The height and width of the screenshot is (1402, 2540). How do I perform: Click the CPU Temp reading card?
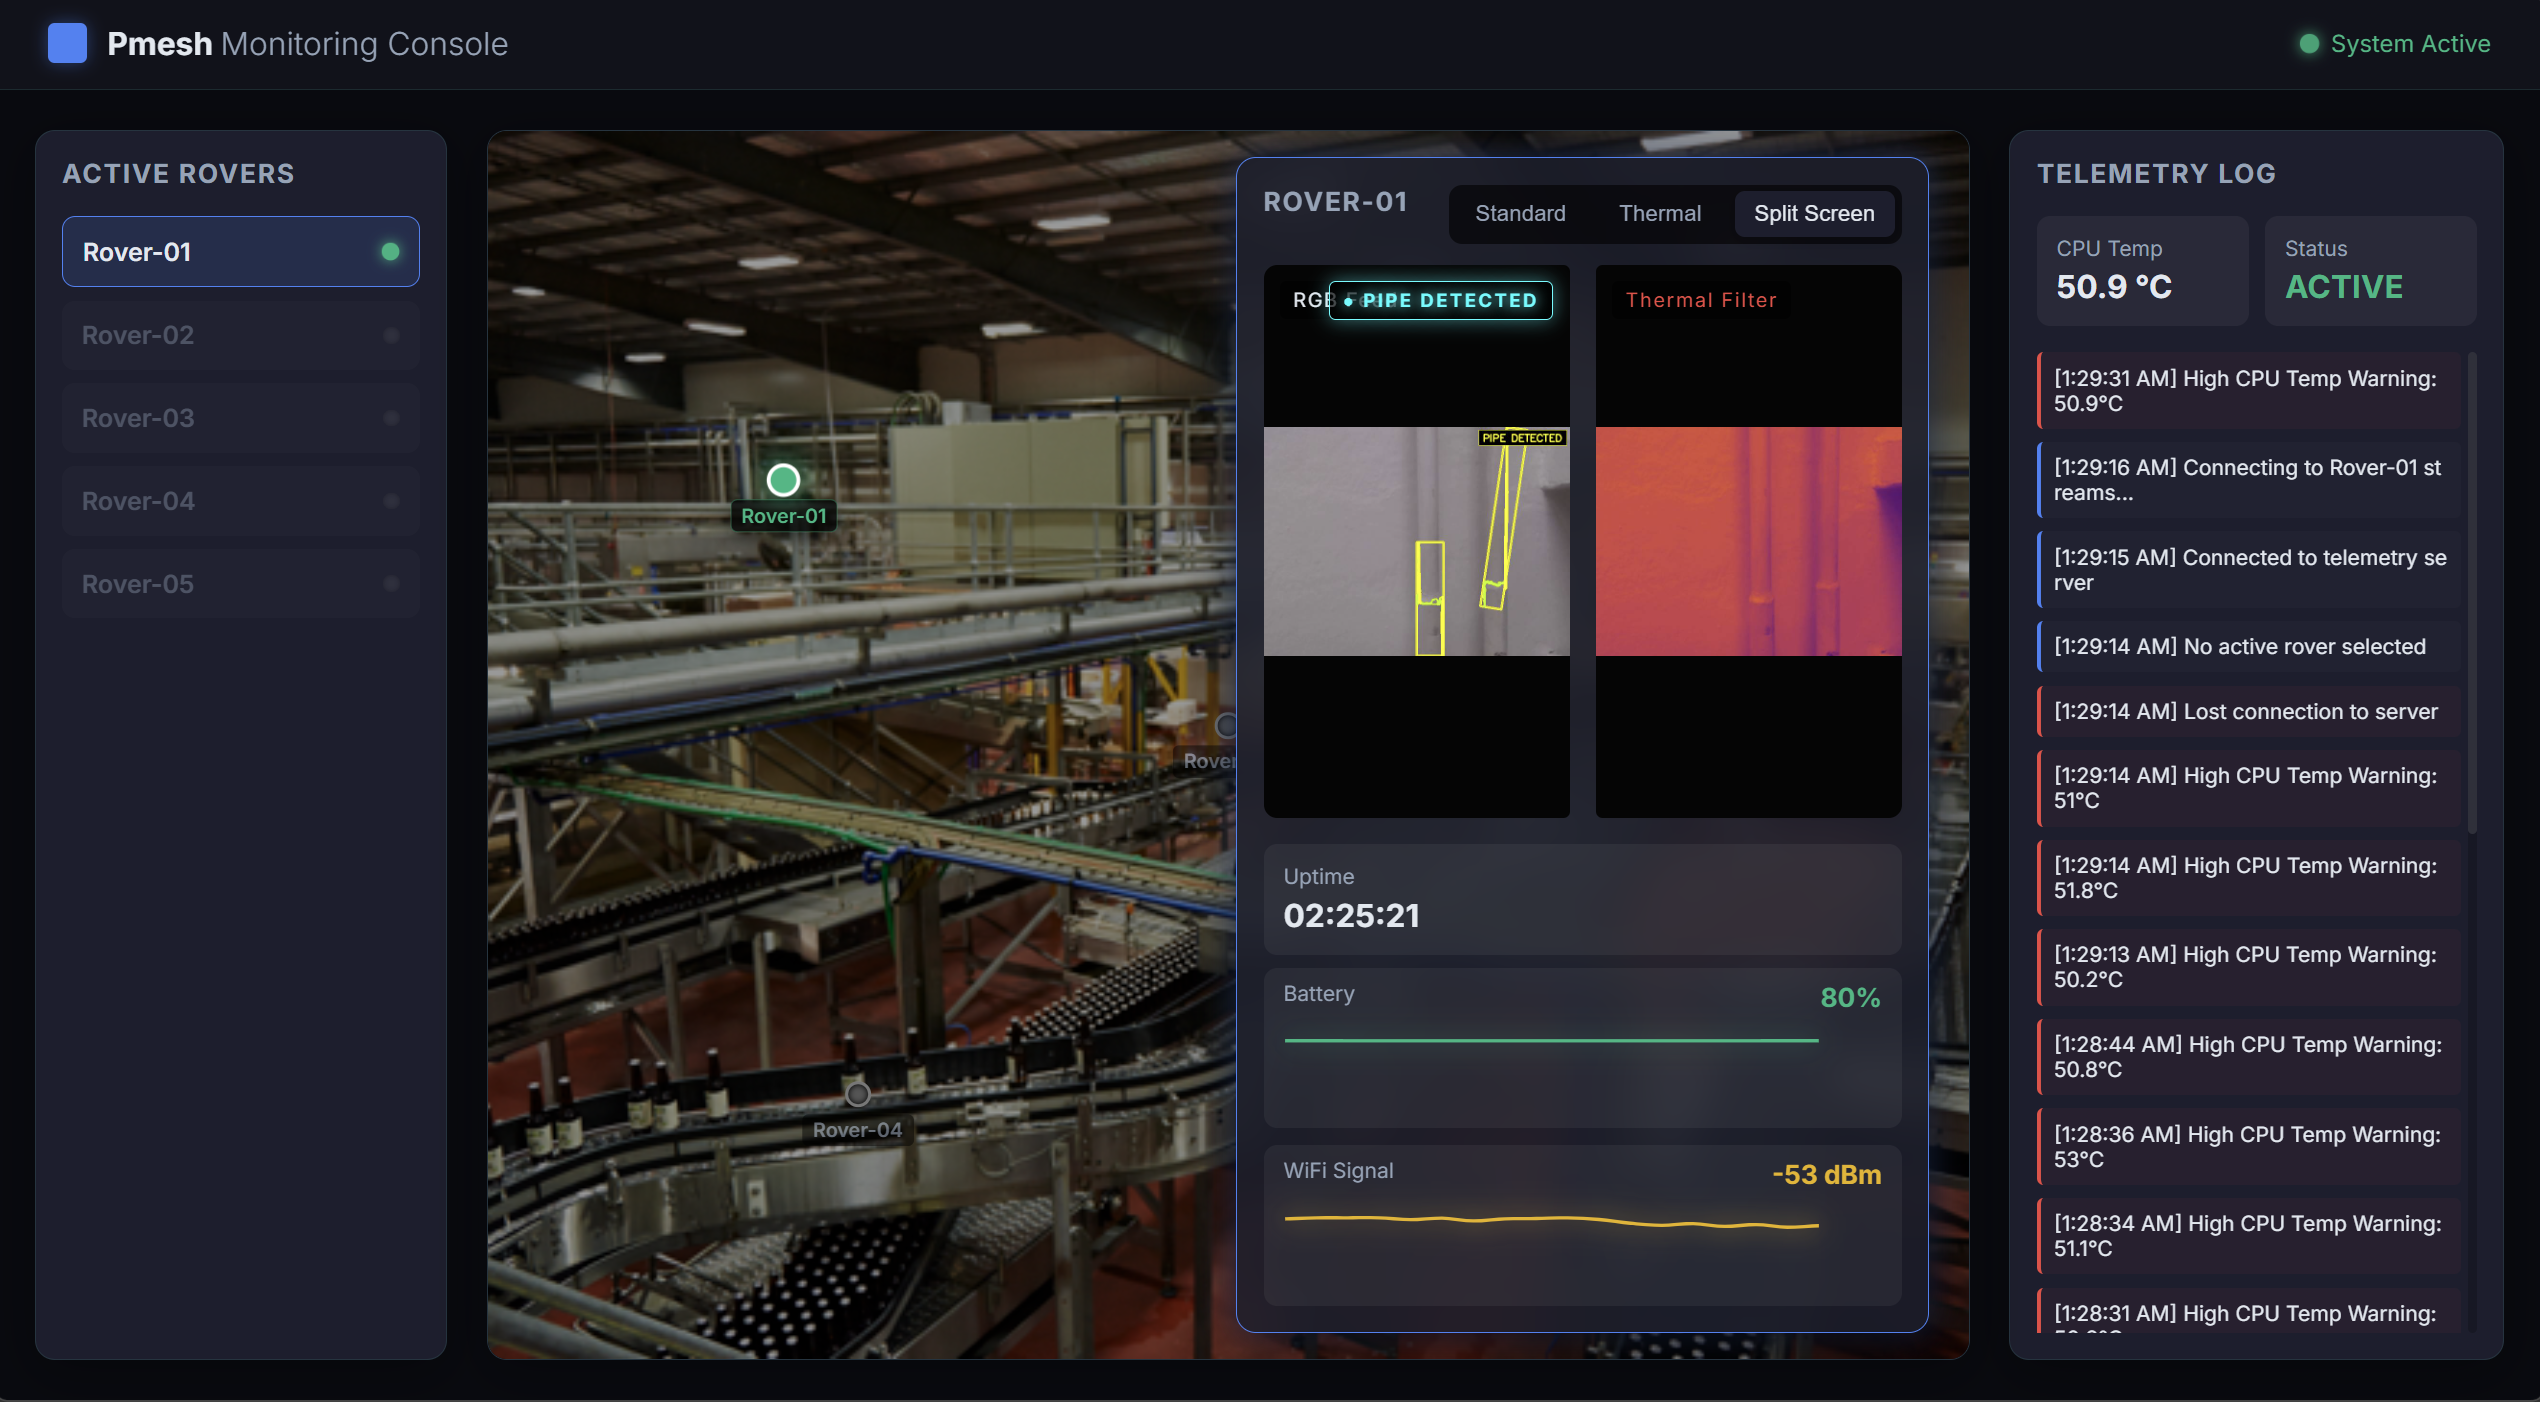[x=2142, y=270]
